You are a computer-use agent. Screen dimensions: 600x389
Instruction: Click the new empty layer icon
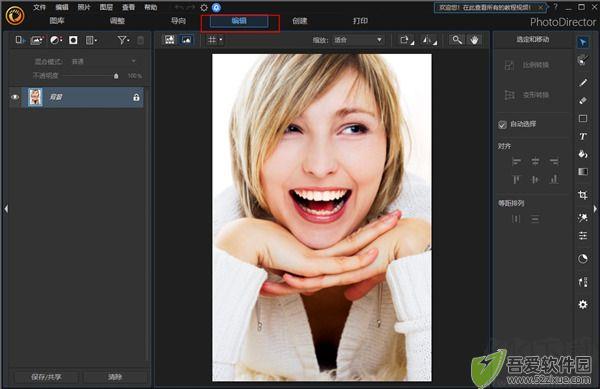20,40
